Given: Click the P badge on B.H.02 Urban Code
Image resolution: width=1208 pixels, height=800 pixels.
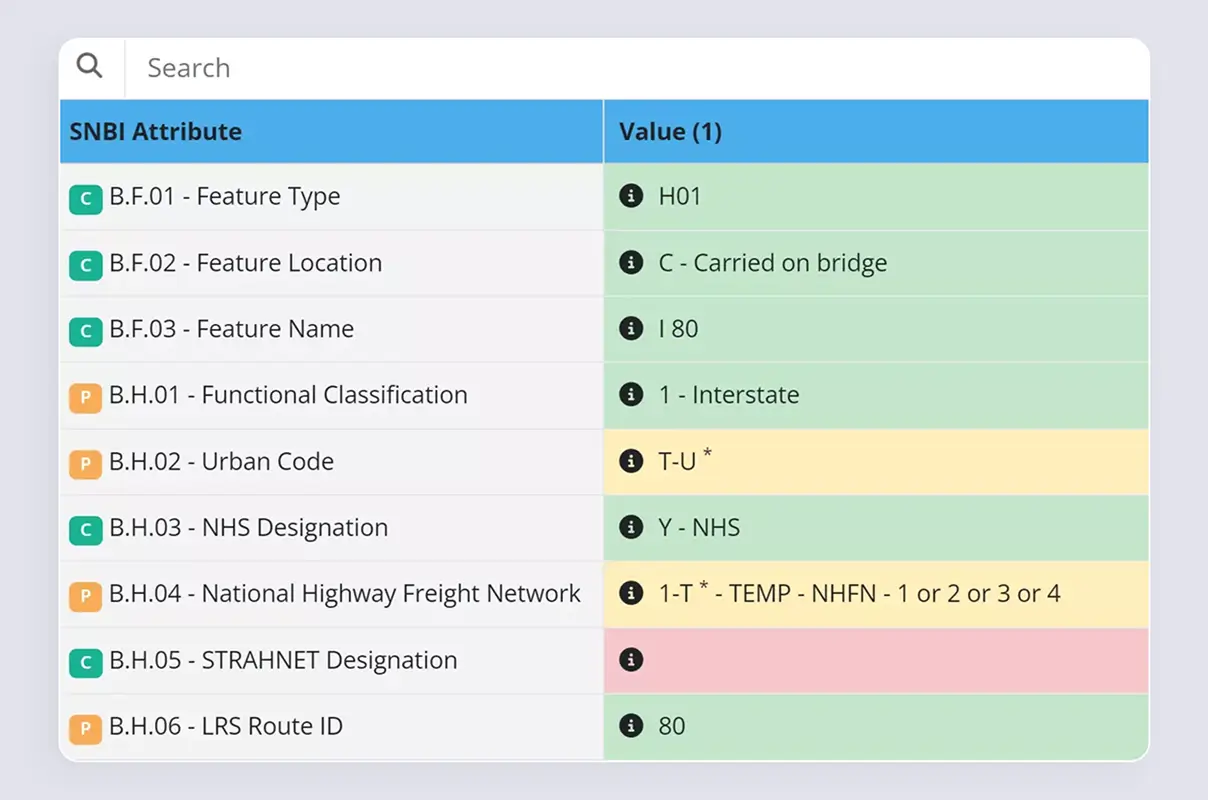Looking at the screenshot, I should pyautogui.click(x=85, y=464).
